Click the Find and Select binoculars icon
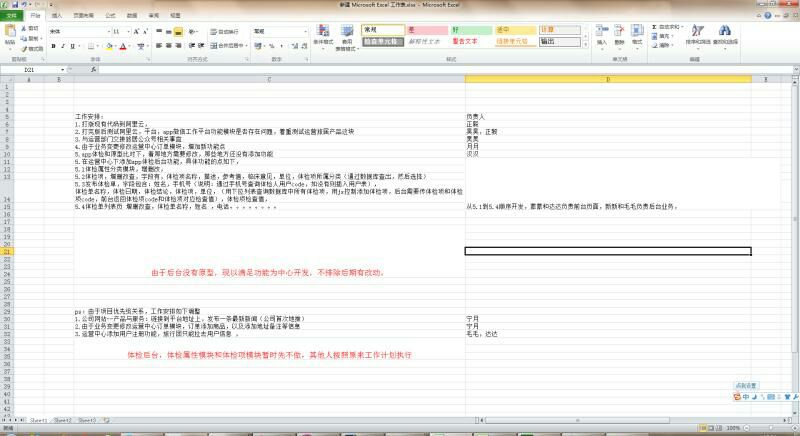Image resolution: width=800 pixels, height=436 pixels. point(725,36)
